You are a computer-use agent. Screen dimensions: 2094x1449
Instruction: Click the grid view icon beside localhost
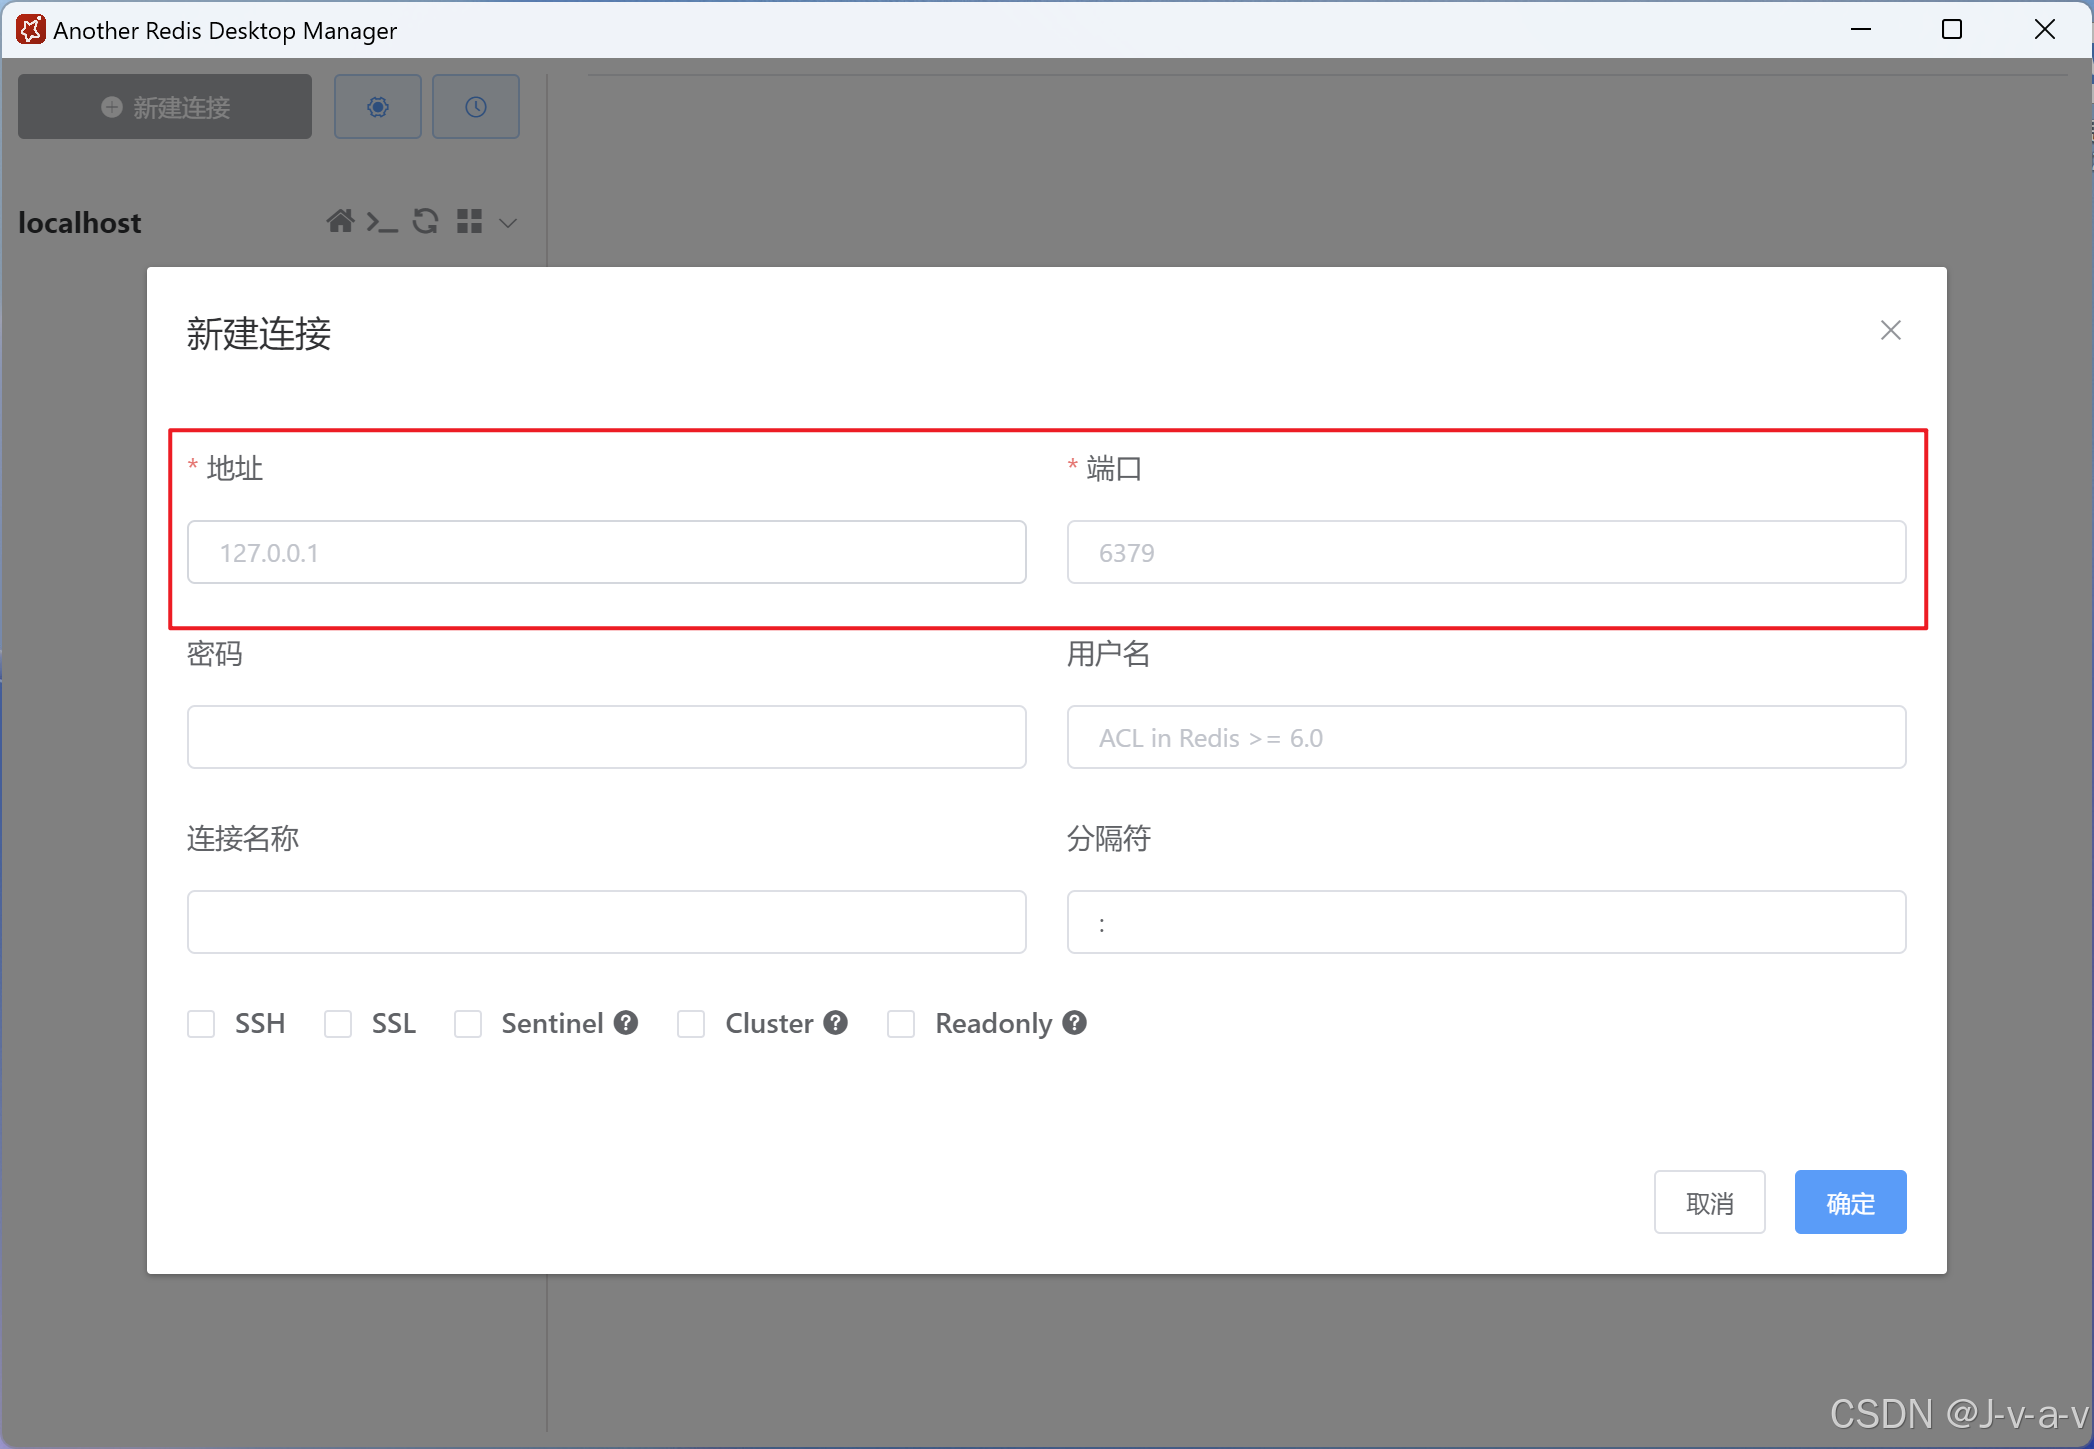click(x=468, y=221)
